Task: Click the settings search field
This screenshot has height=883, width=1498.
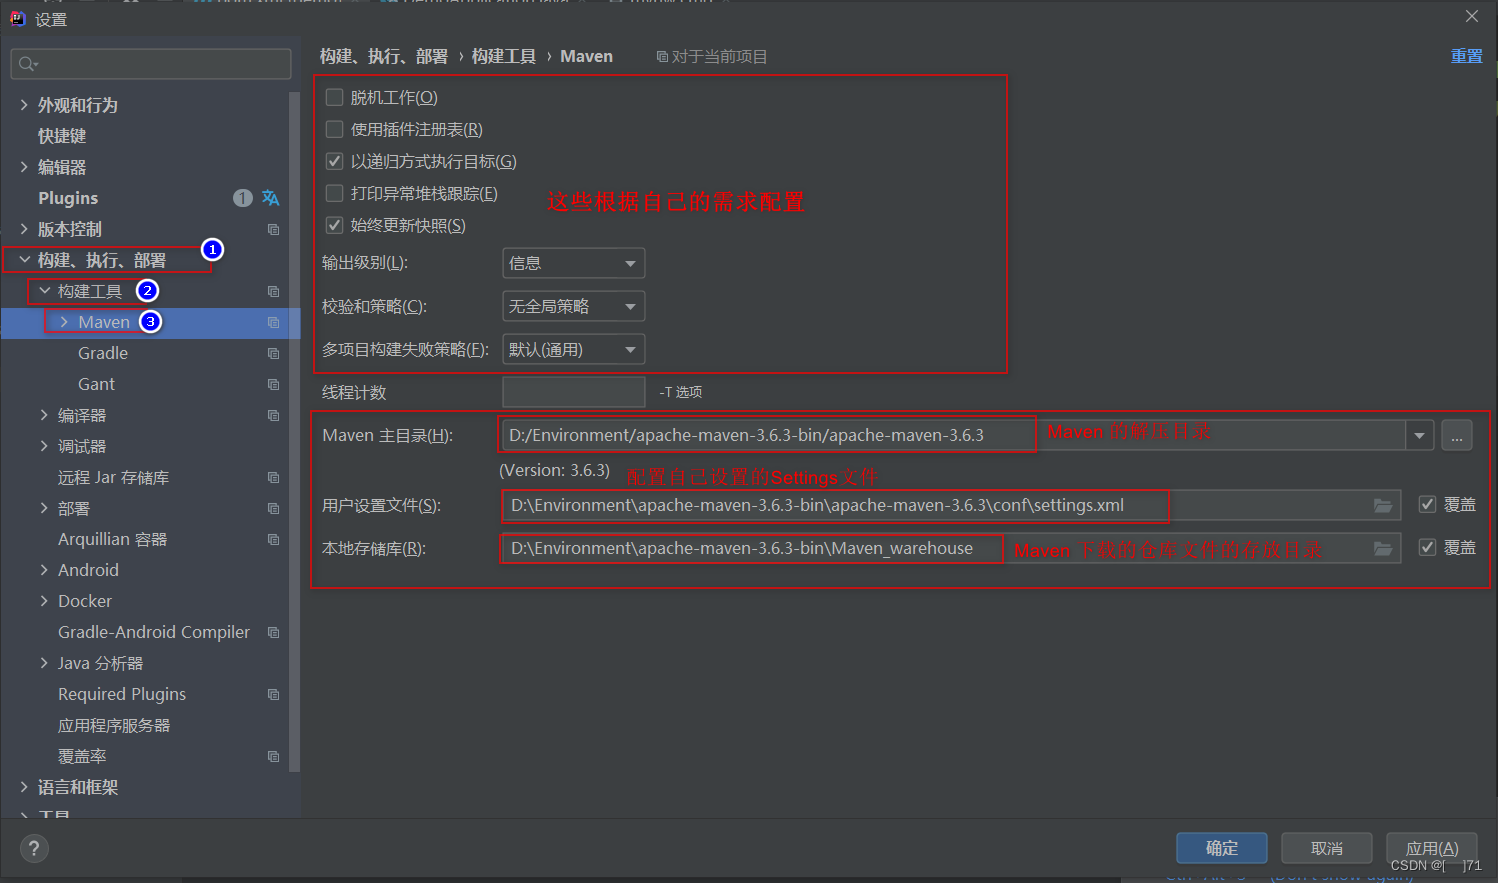Action: [x=151, y=64]
